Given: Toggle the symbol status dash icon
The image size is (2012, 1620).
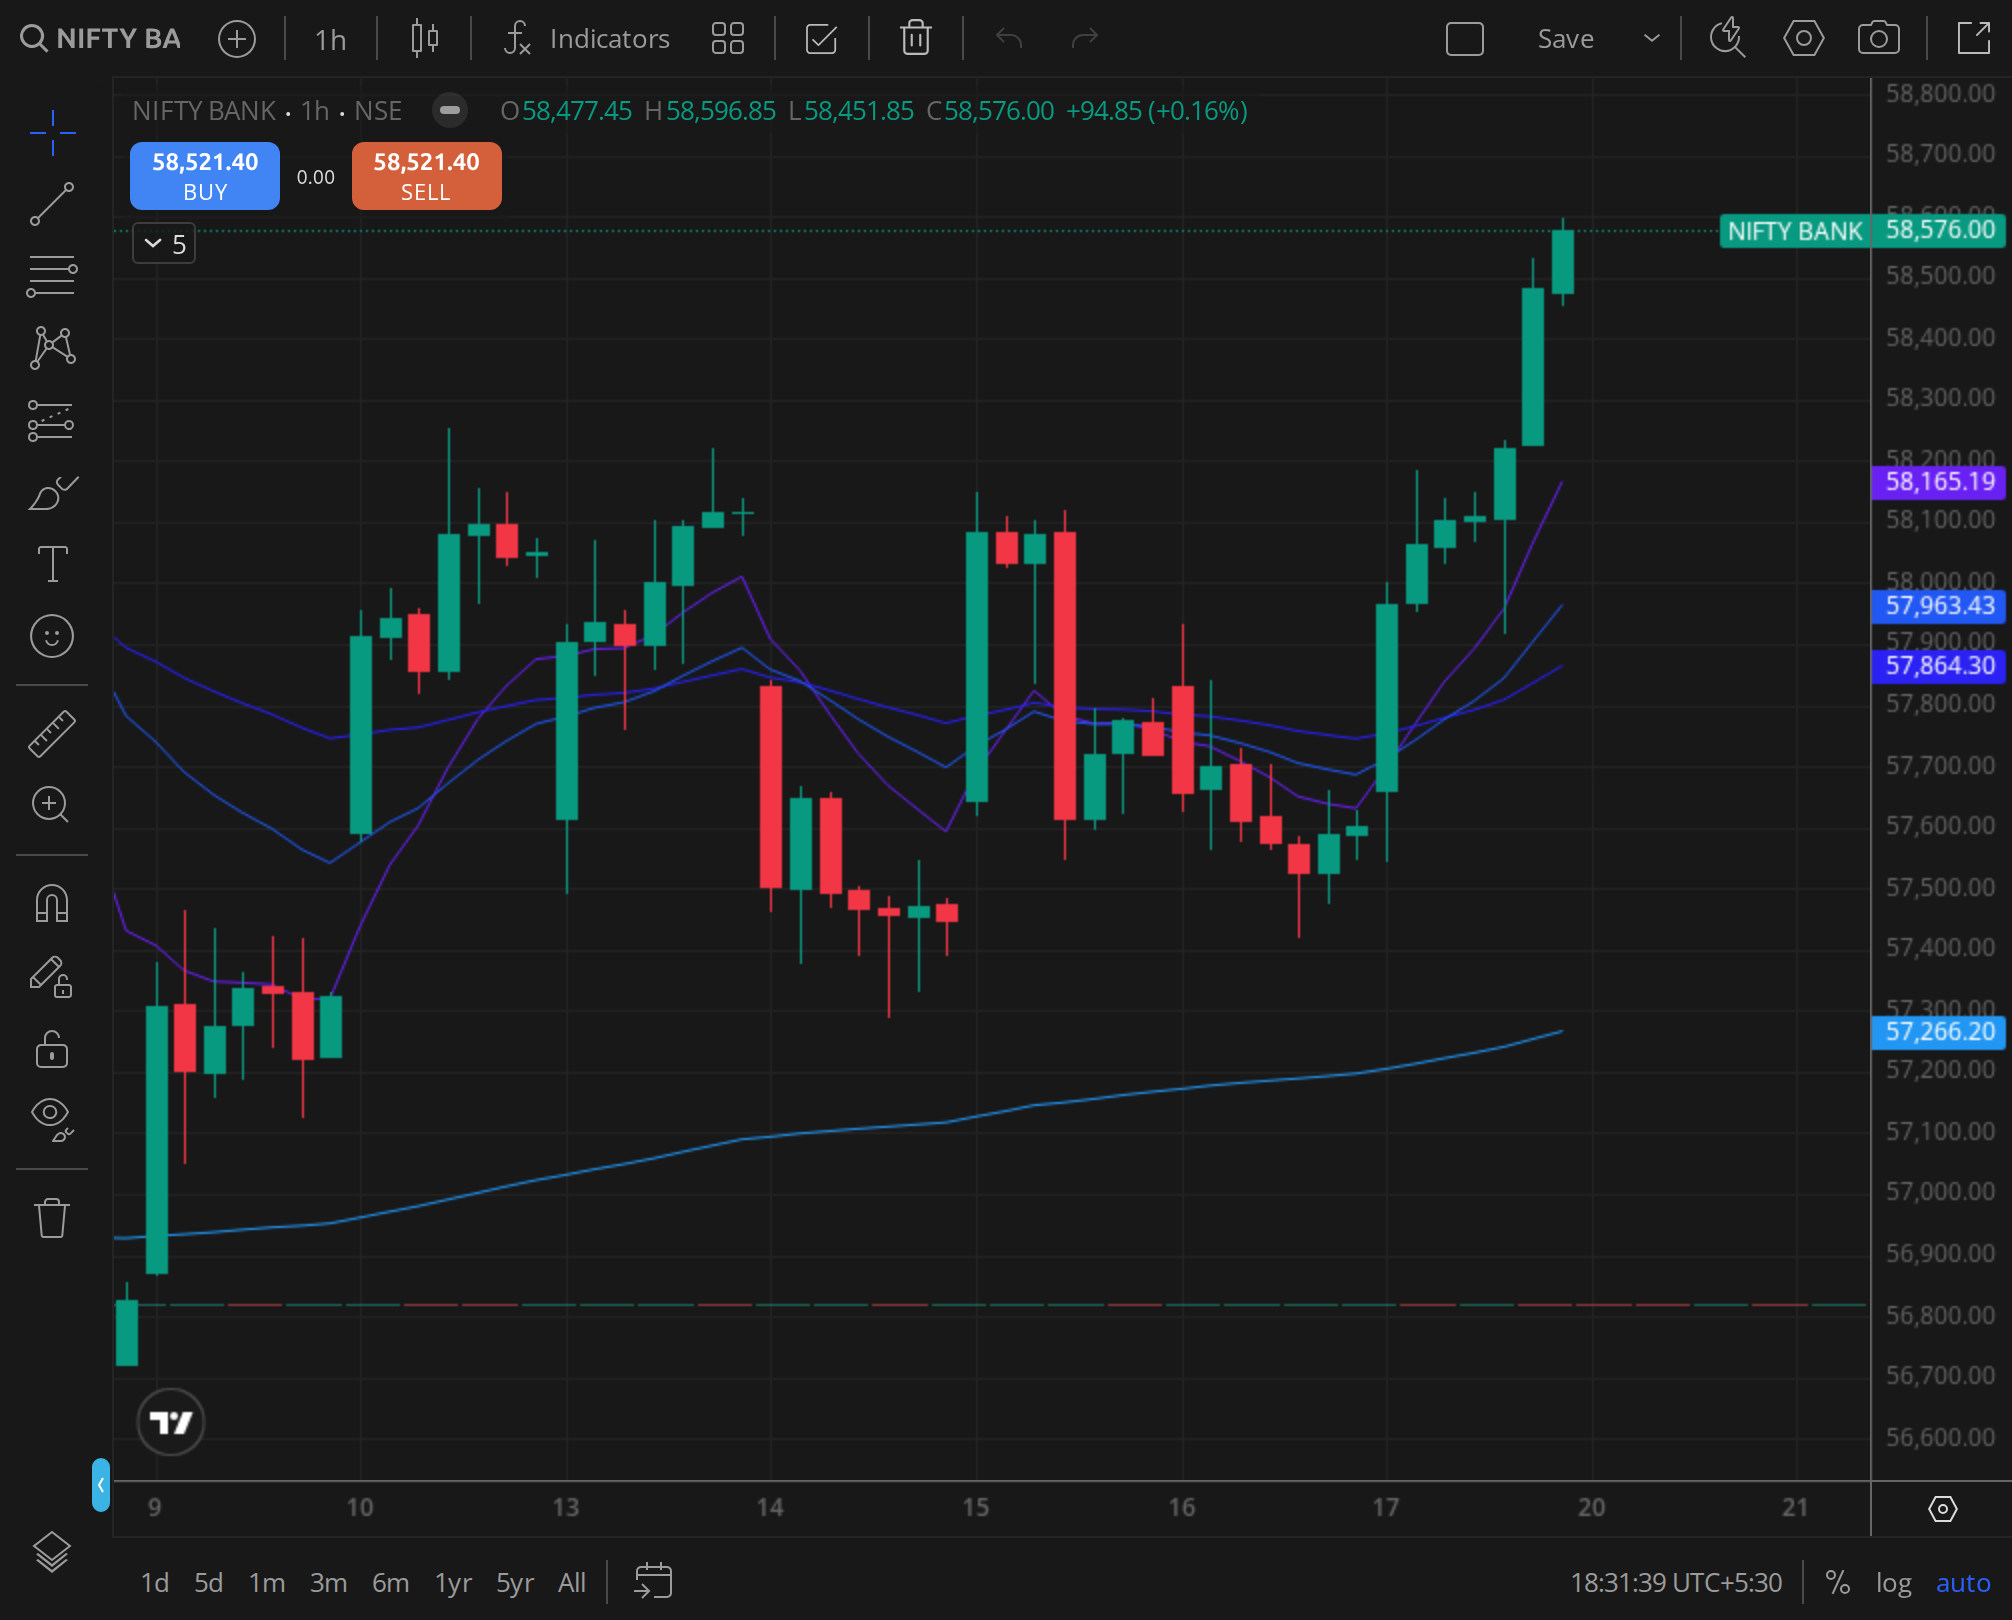Looking at the screenshot, I should (x=450, y=110).
